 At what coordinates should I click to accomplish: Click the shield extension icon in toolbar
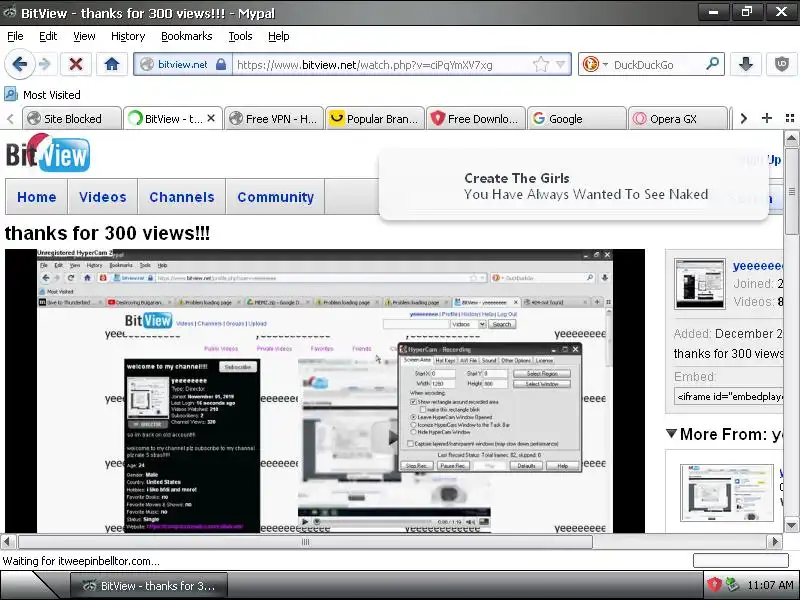click(x=782, y=64)
